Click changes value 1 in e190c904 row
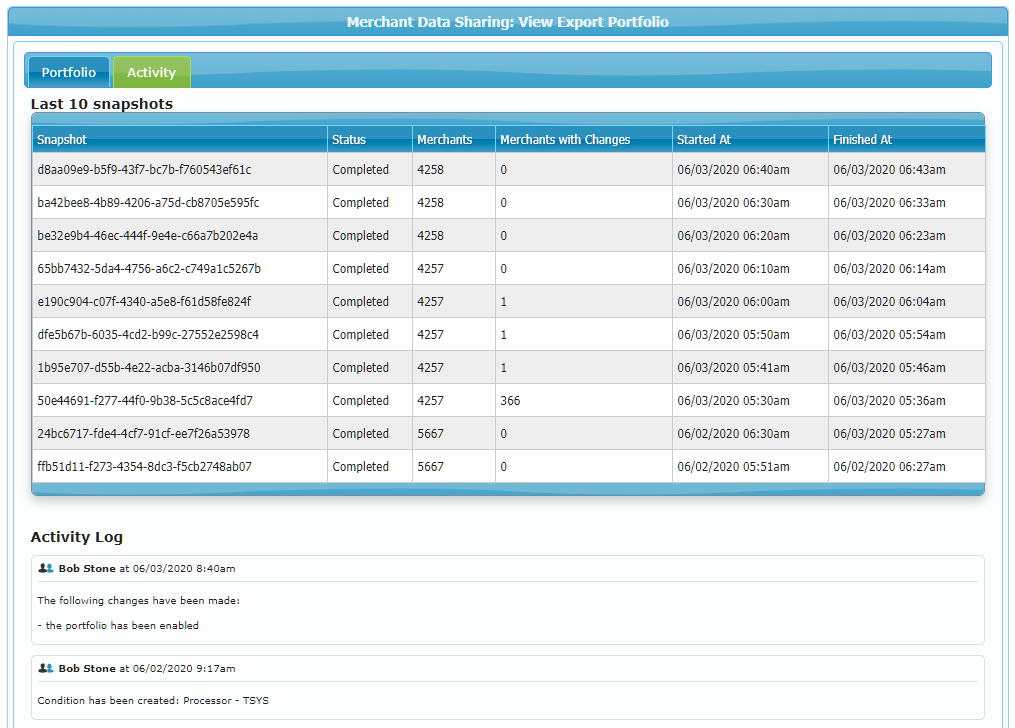 [504, 302]
